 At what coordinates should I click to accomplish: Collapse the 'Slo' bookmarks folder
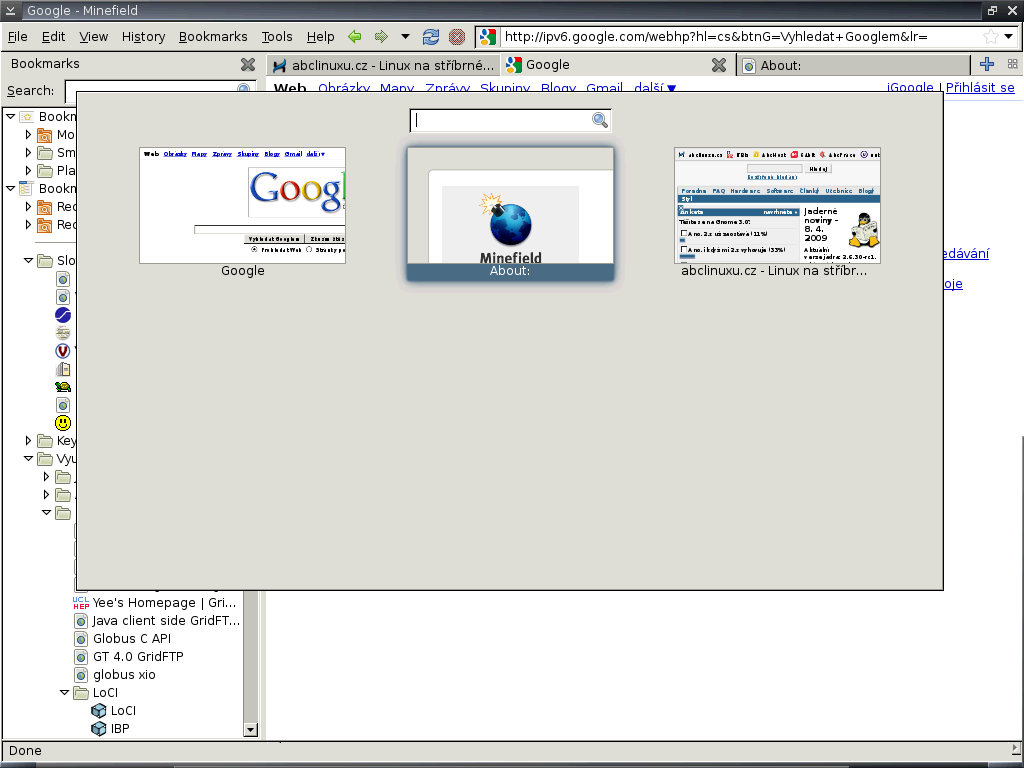[x=28, y=261]
